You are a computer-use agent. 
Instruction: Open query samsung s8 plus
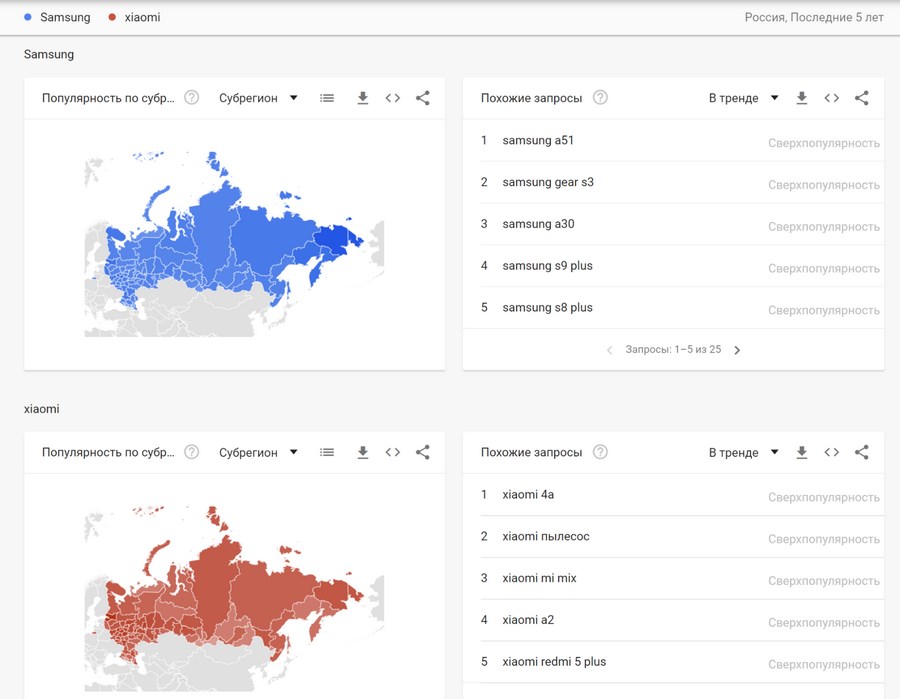[548, 308]
